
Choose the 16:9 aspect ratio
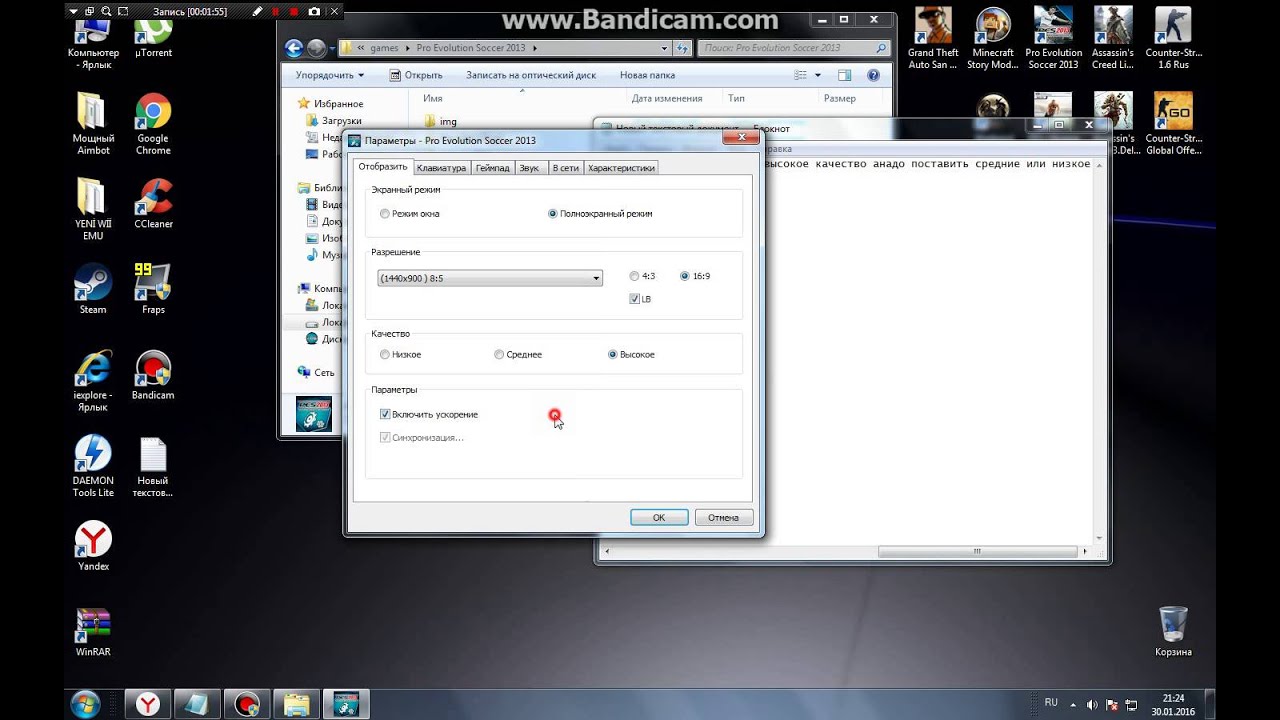click(685, 276)
